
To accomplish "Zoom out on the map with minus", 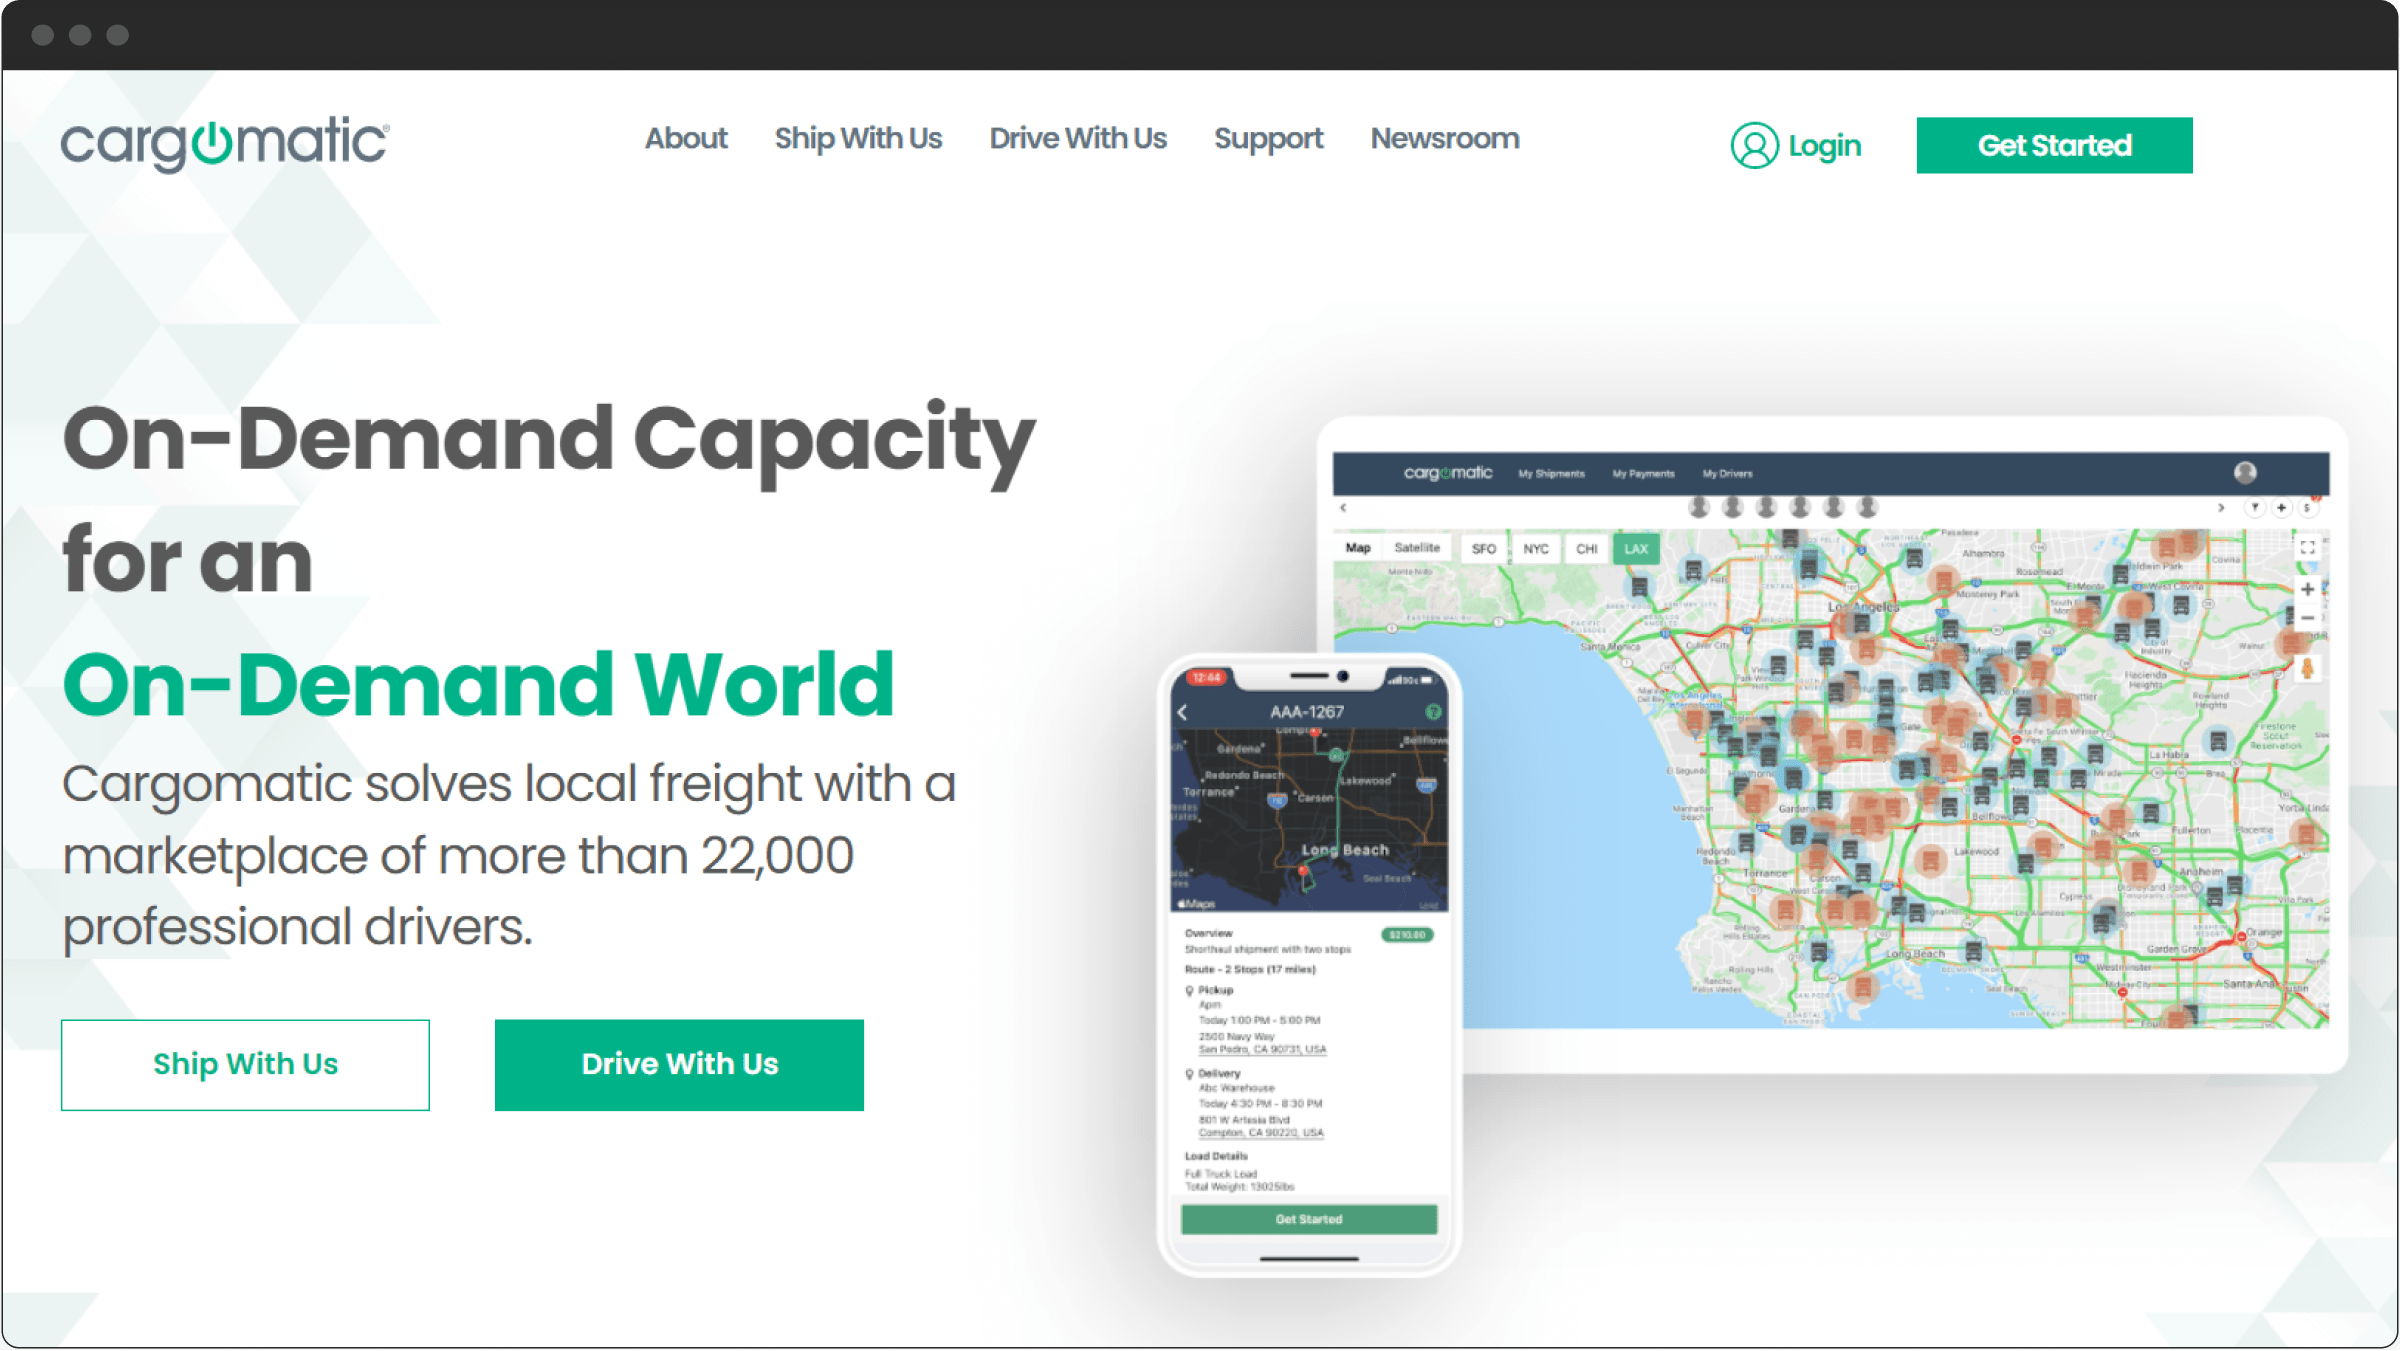I will tap(2307, 619).
